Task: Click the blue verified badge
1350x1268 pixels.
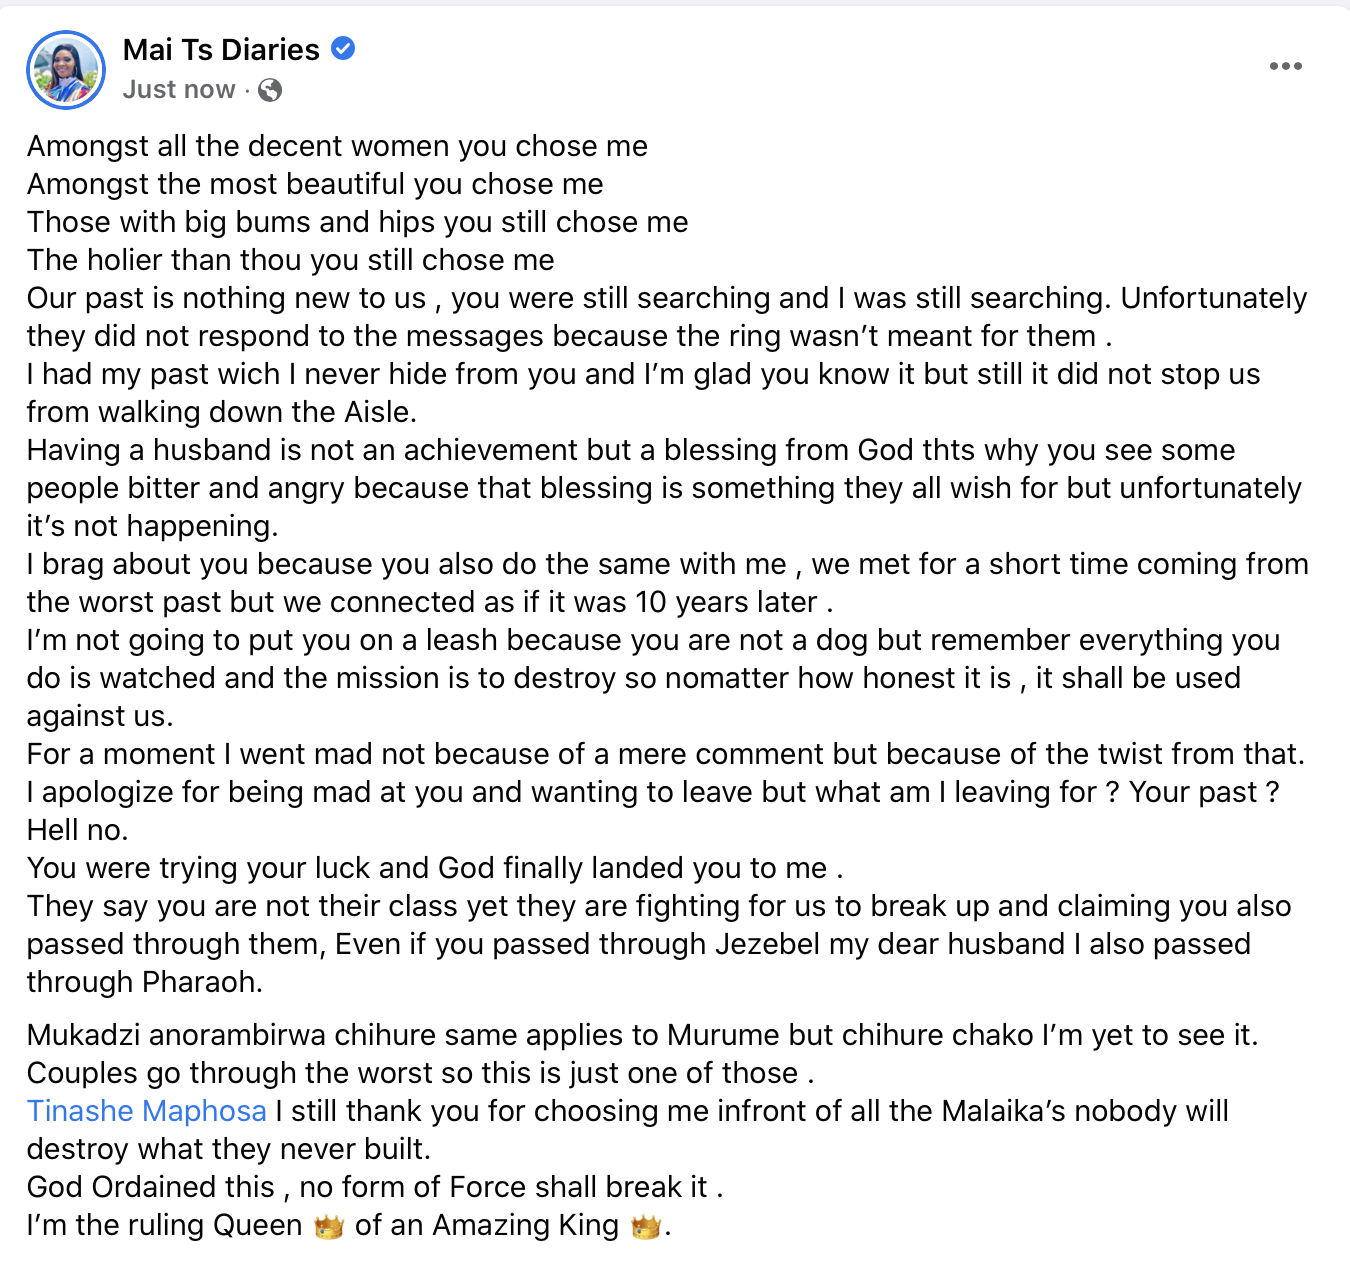Action: tap(343, 48)
